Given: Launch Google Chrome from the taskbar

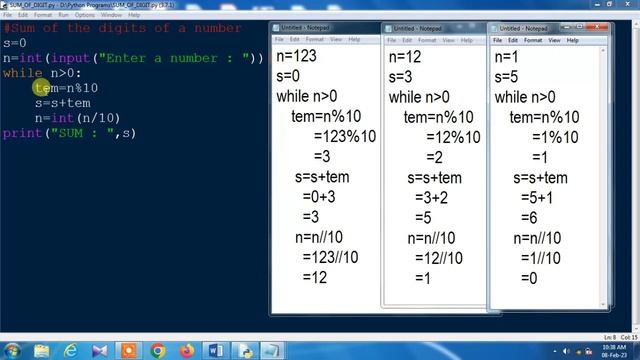Looking at the screenshot, I should (158, 351).
